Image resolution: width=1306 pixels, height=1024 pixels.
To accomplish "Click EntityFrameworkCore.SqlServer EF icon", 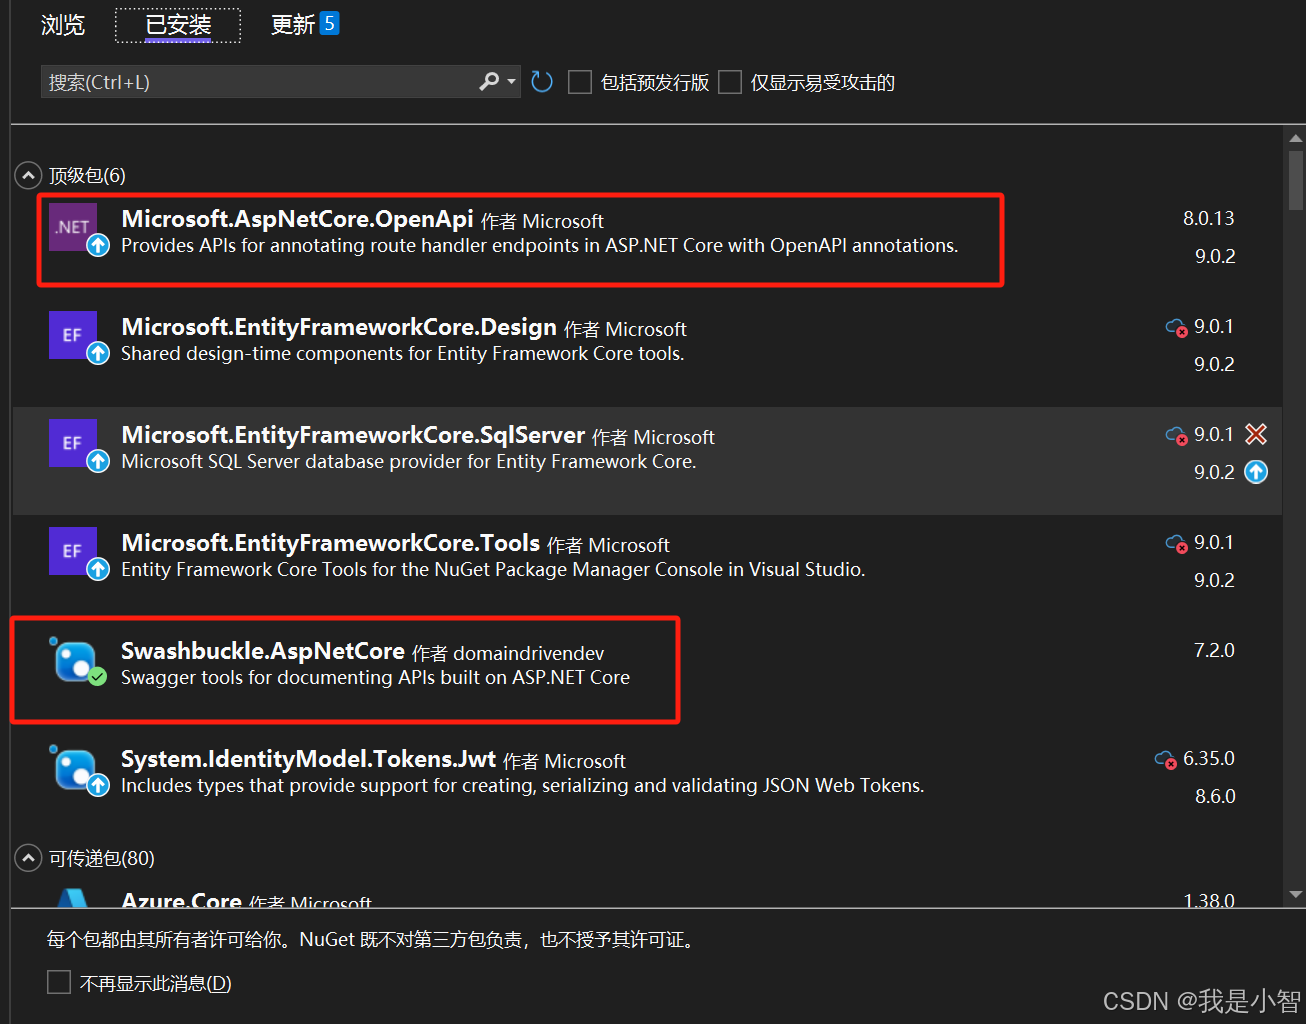I will click(x=73, y=443).
